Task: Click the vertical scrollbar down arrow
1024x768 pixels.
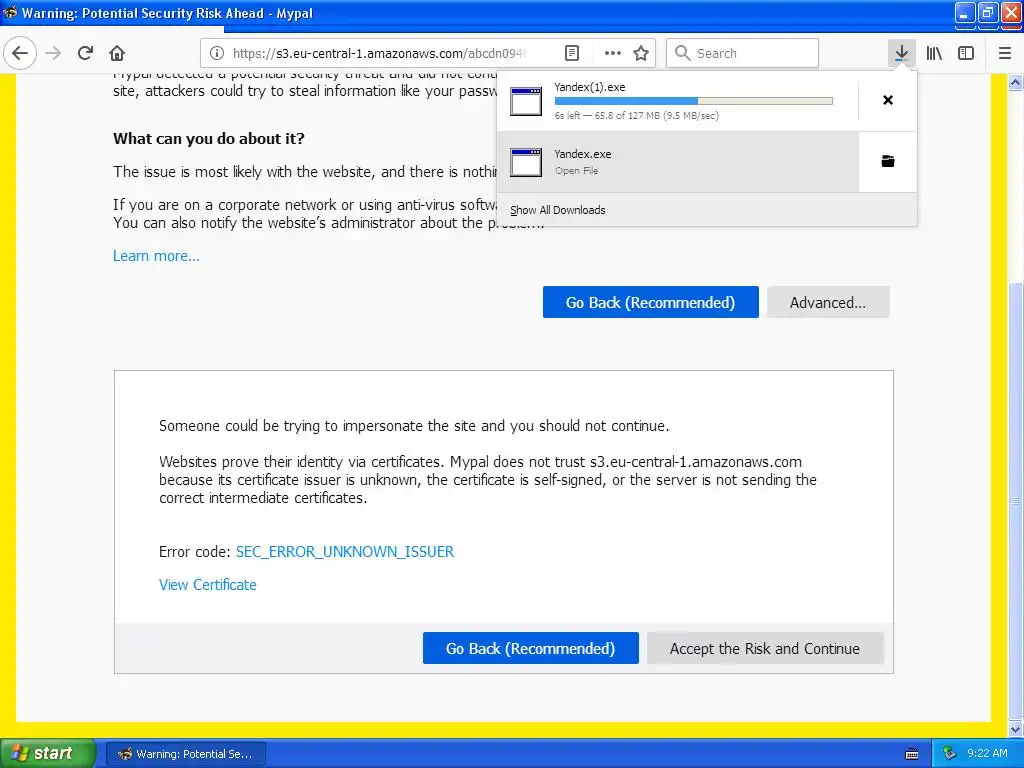Action: pos(1016,729)
